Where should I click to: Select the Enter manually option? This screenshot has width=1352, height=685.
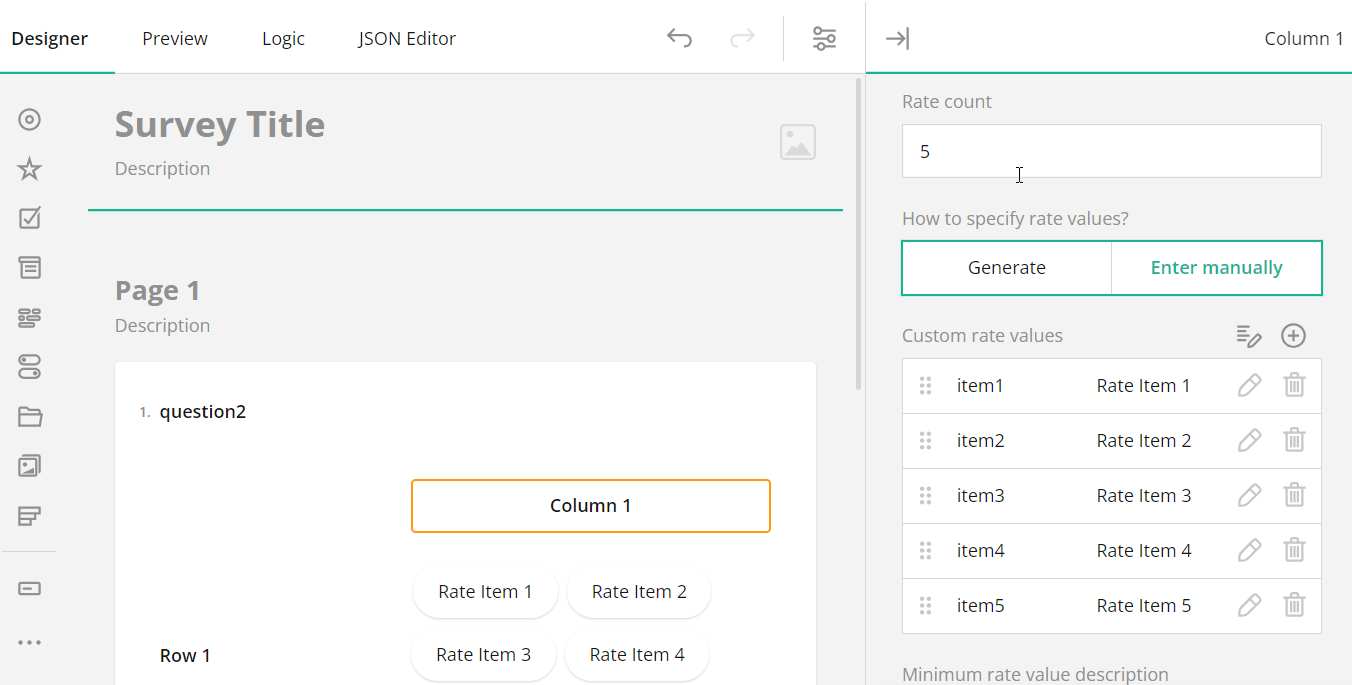pos(1216,267)
